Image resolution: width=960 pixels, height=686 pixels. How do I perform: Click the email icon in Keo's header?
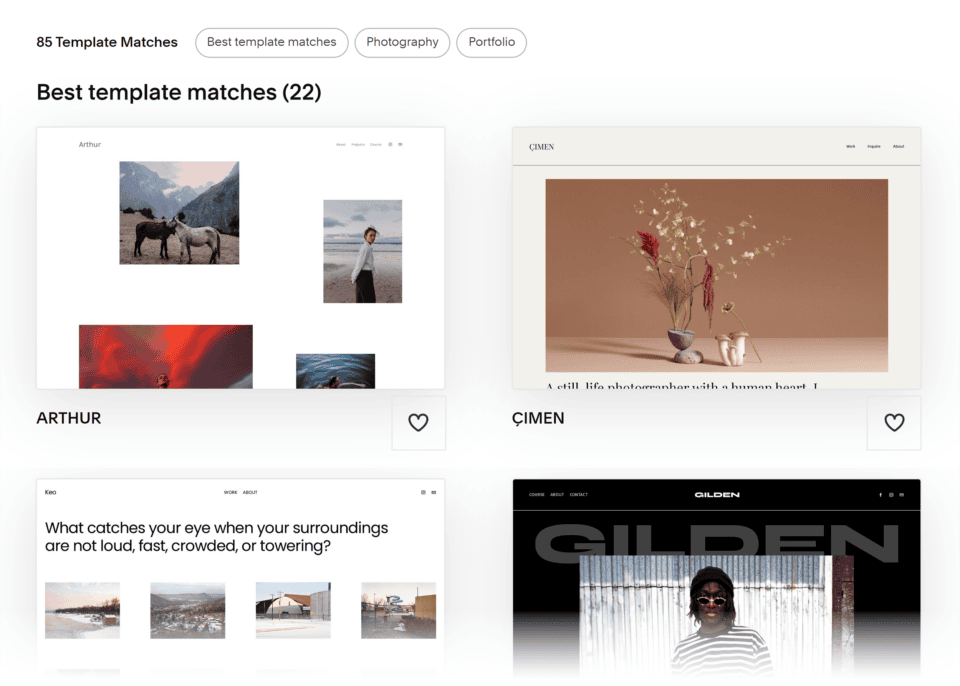click(434, 492)
